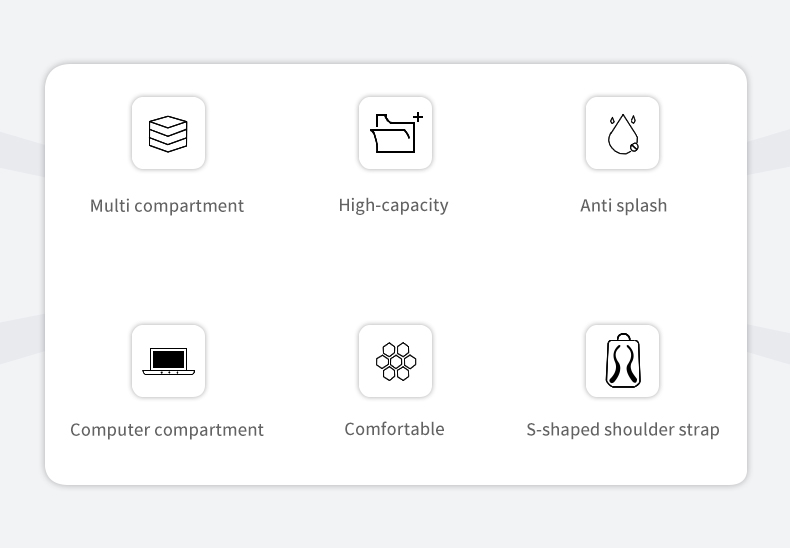This screenshot has height=548, width=790.
Task: Select the folder High-capacity icon
Action: [x=396, y=133]
